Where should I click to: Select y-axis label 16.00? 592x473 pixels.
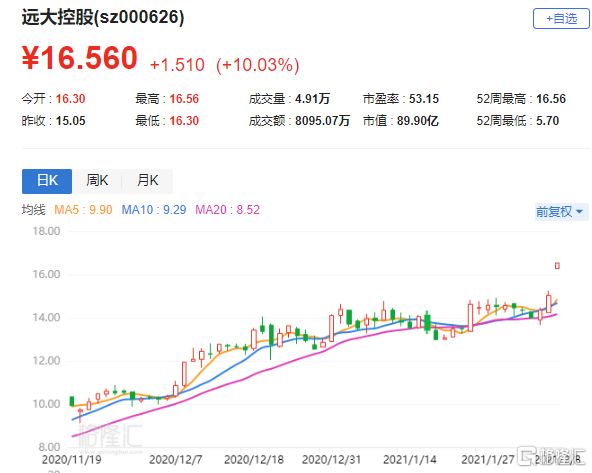click(x=46, y=274)
